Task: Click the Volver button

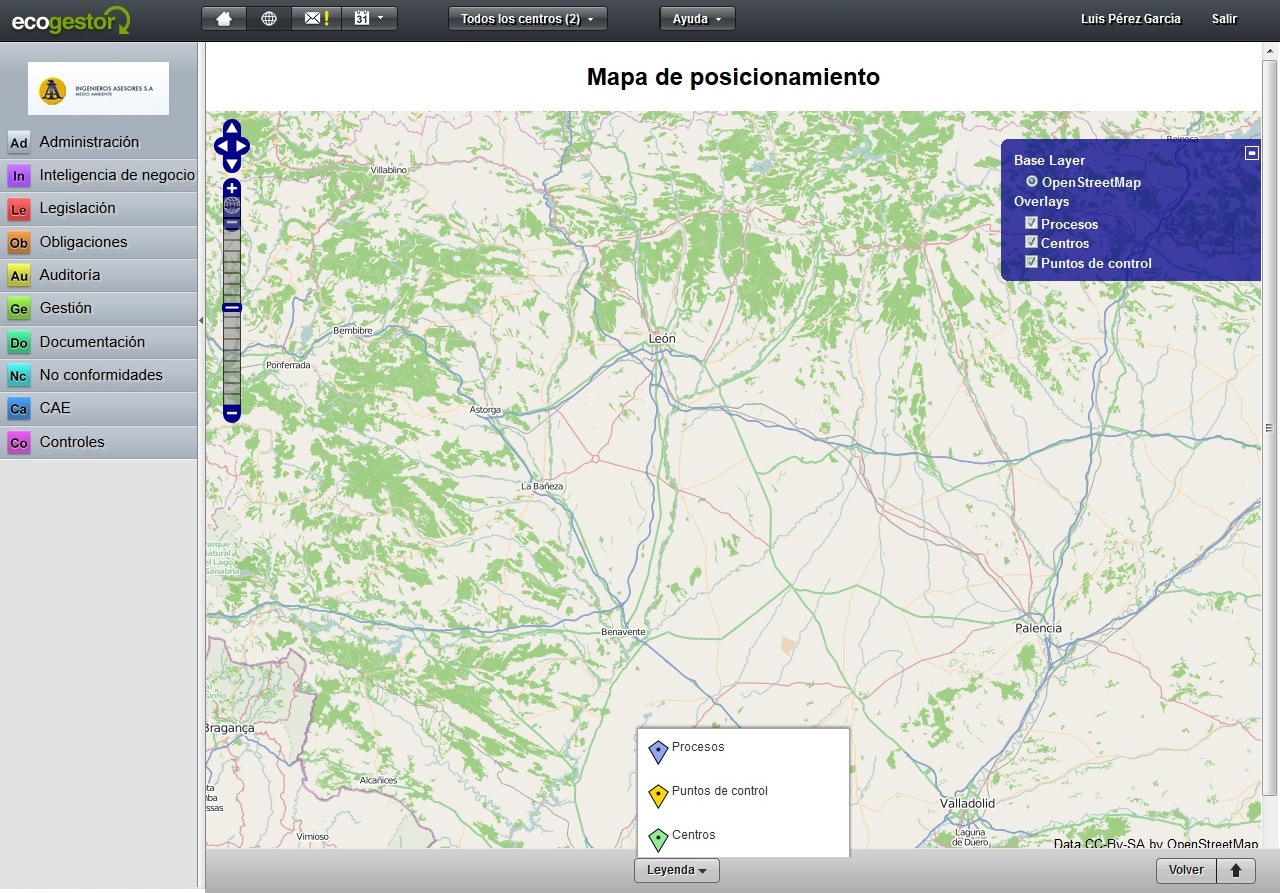Action: click(1185, 870)
